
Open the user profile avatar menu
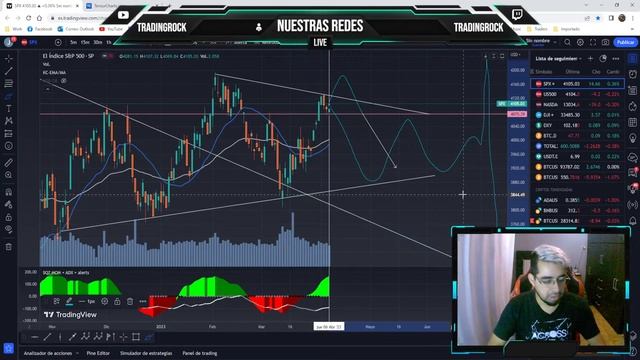[9, 42]
